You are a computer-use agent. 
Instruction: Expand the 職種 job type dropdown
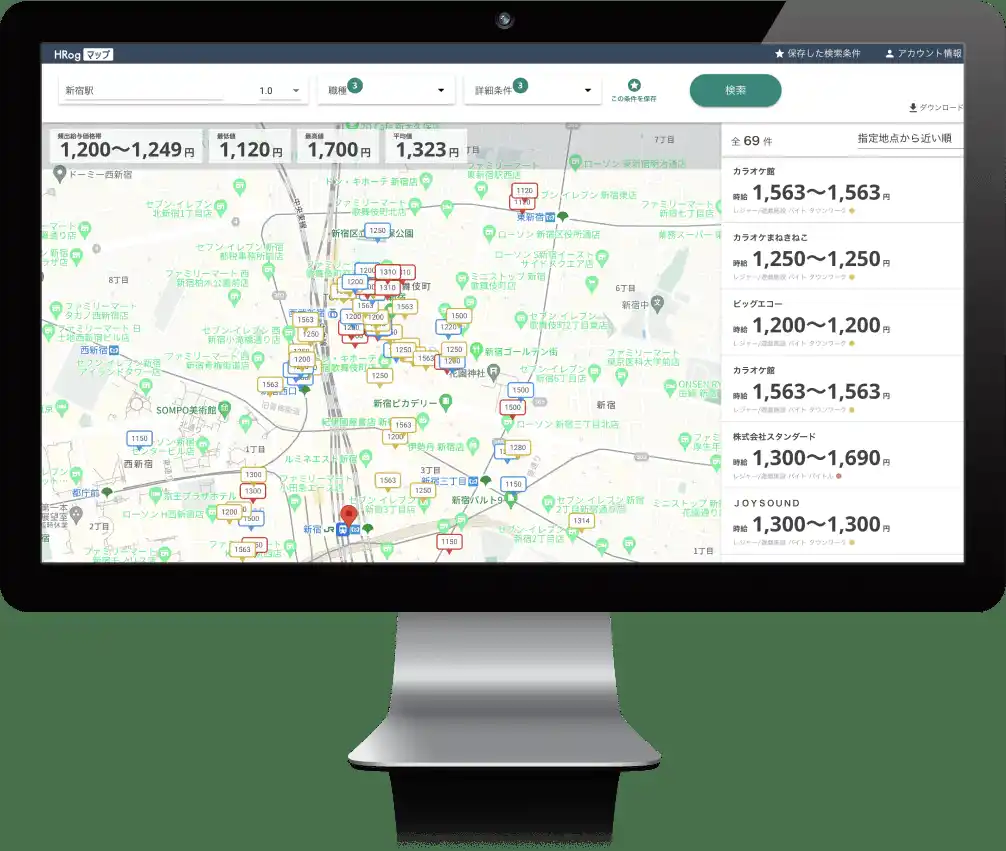(386, 91)
